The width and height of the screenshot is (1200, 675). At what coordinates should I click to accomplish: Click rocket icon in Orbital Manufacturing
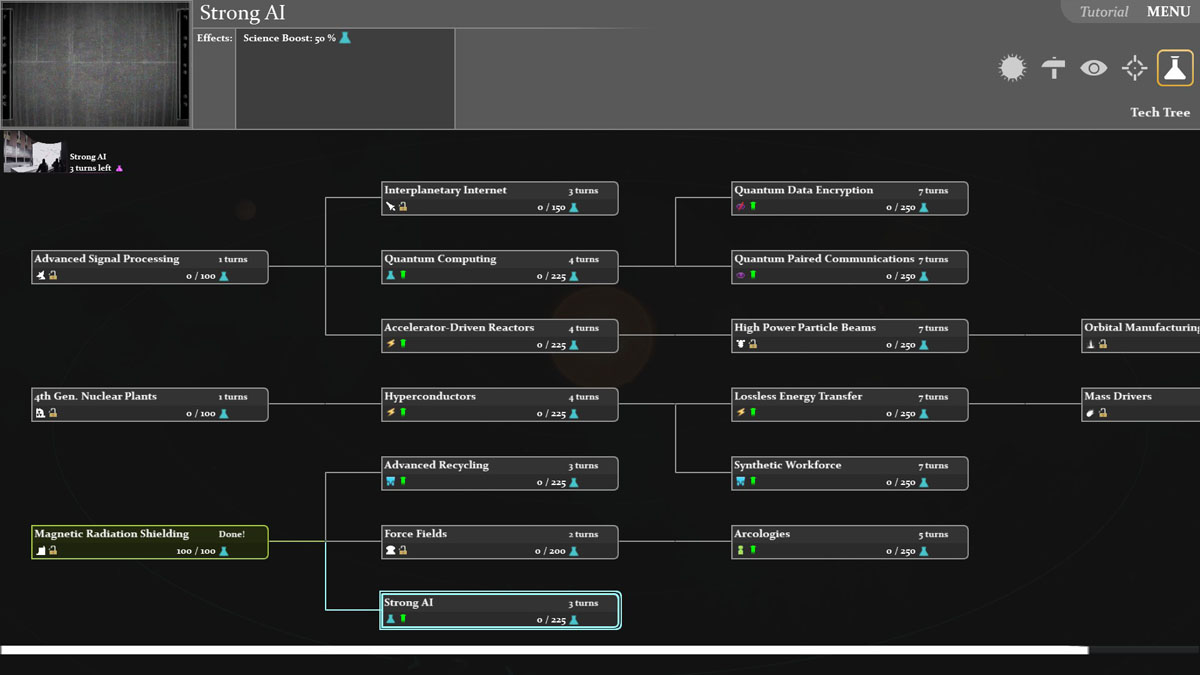[x=1091, y=344]
